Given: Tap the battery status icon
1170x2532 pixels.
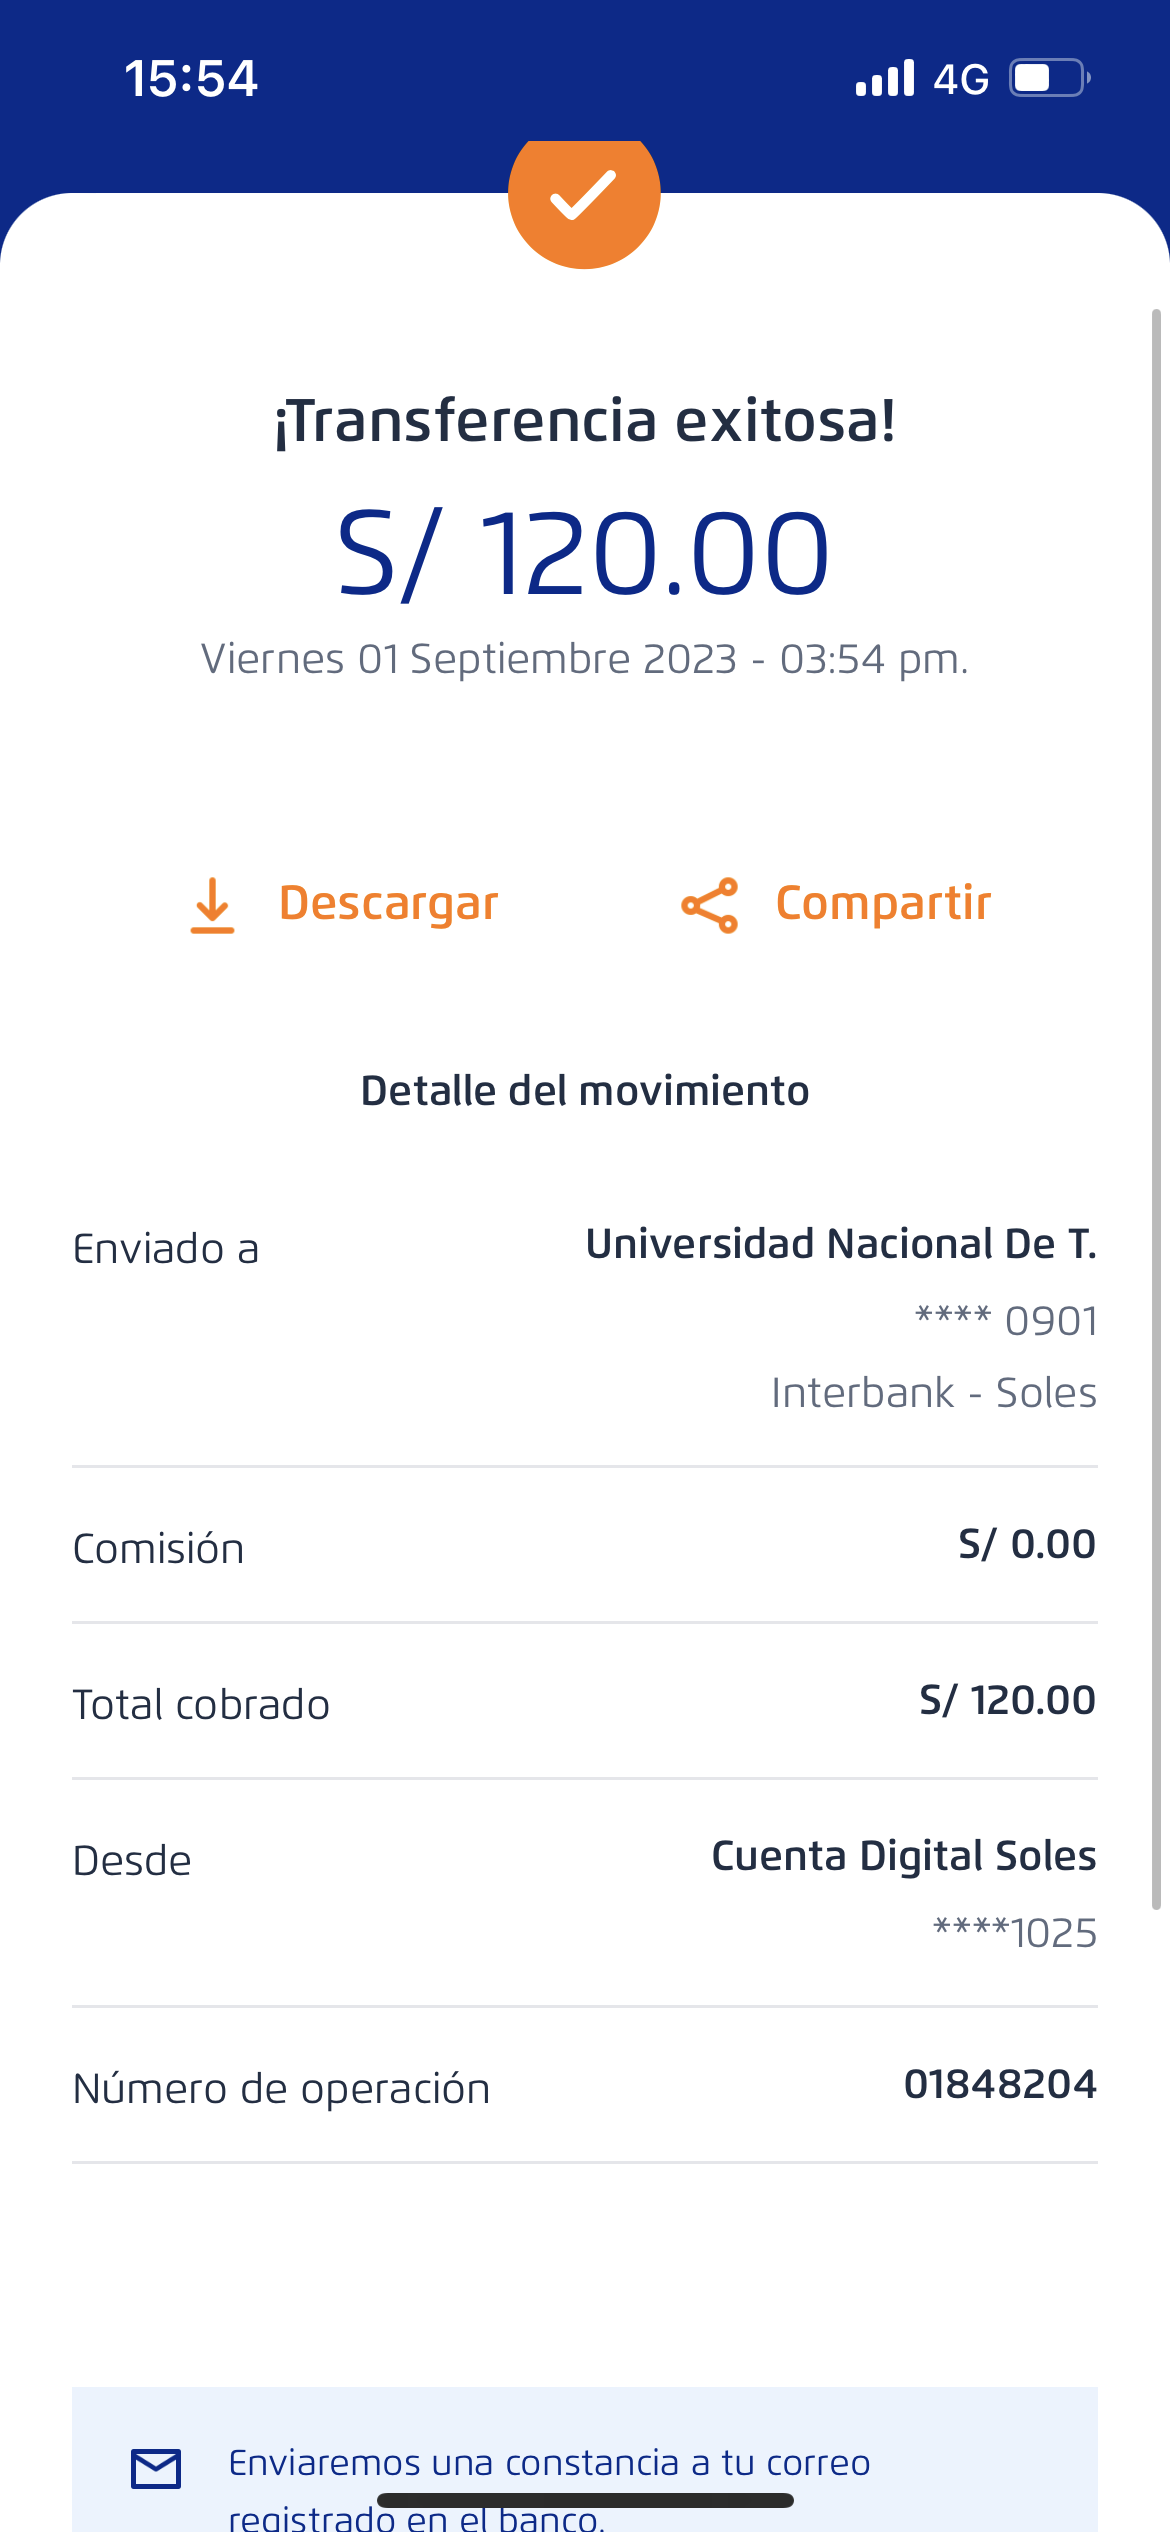Looking at the screenshot, I should (1049, 78).
